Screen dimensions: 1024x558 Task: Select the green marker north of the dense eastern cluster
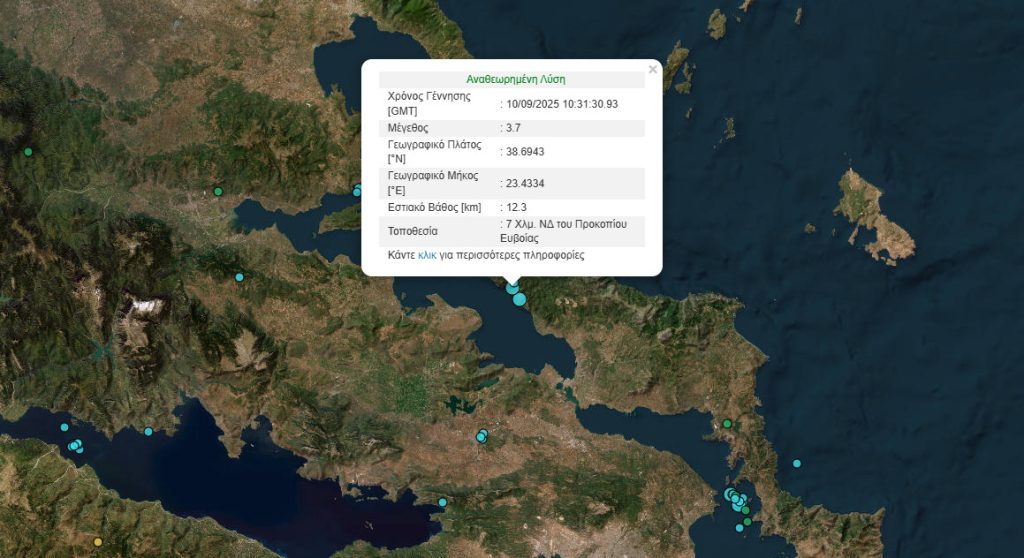(x=727, y=424)
